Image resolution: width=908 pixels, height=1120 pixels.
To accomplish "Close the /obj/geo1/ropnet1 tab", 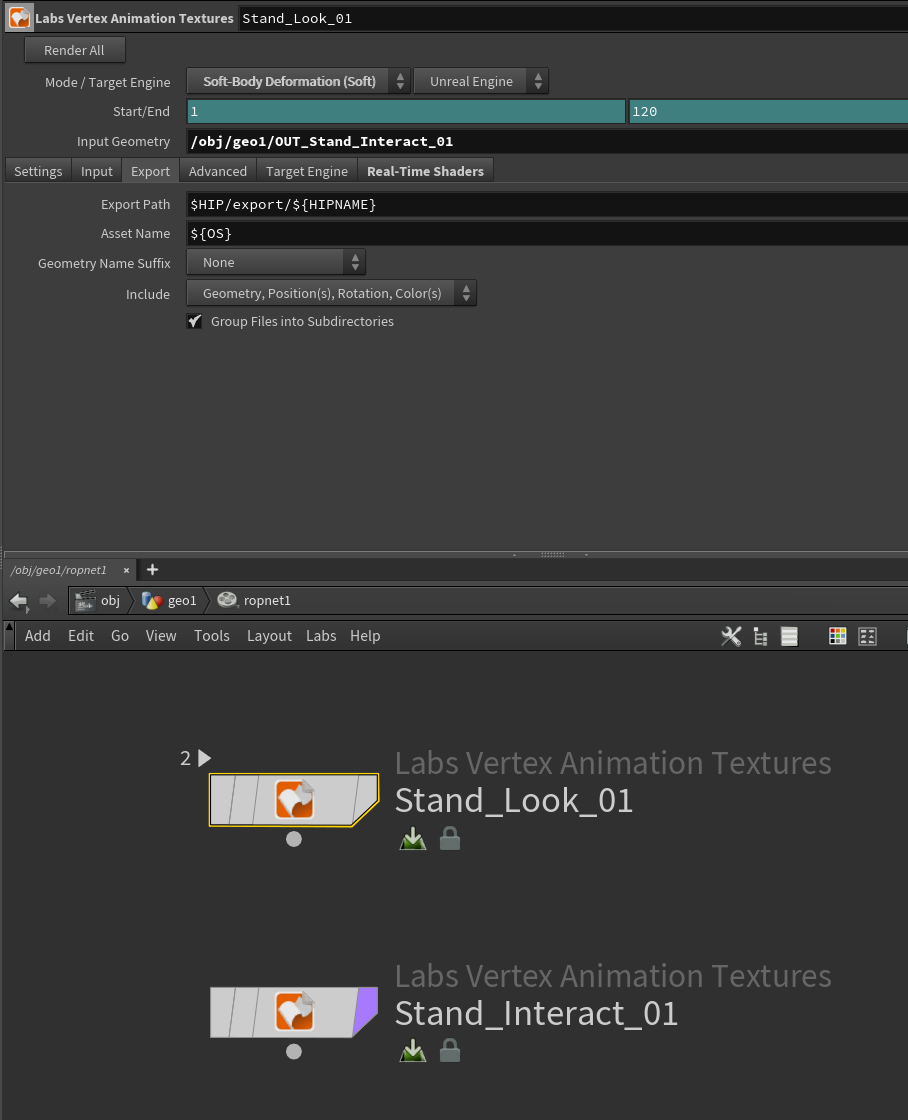I will point(126,570).
